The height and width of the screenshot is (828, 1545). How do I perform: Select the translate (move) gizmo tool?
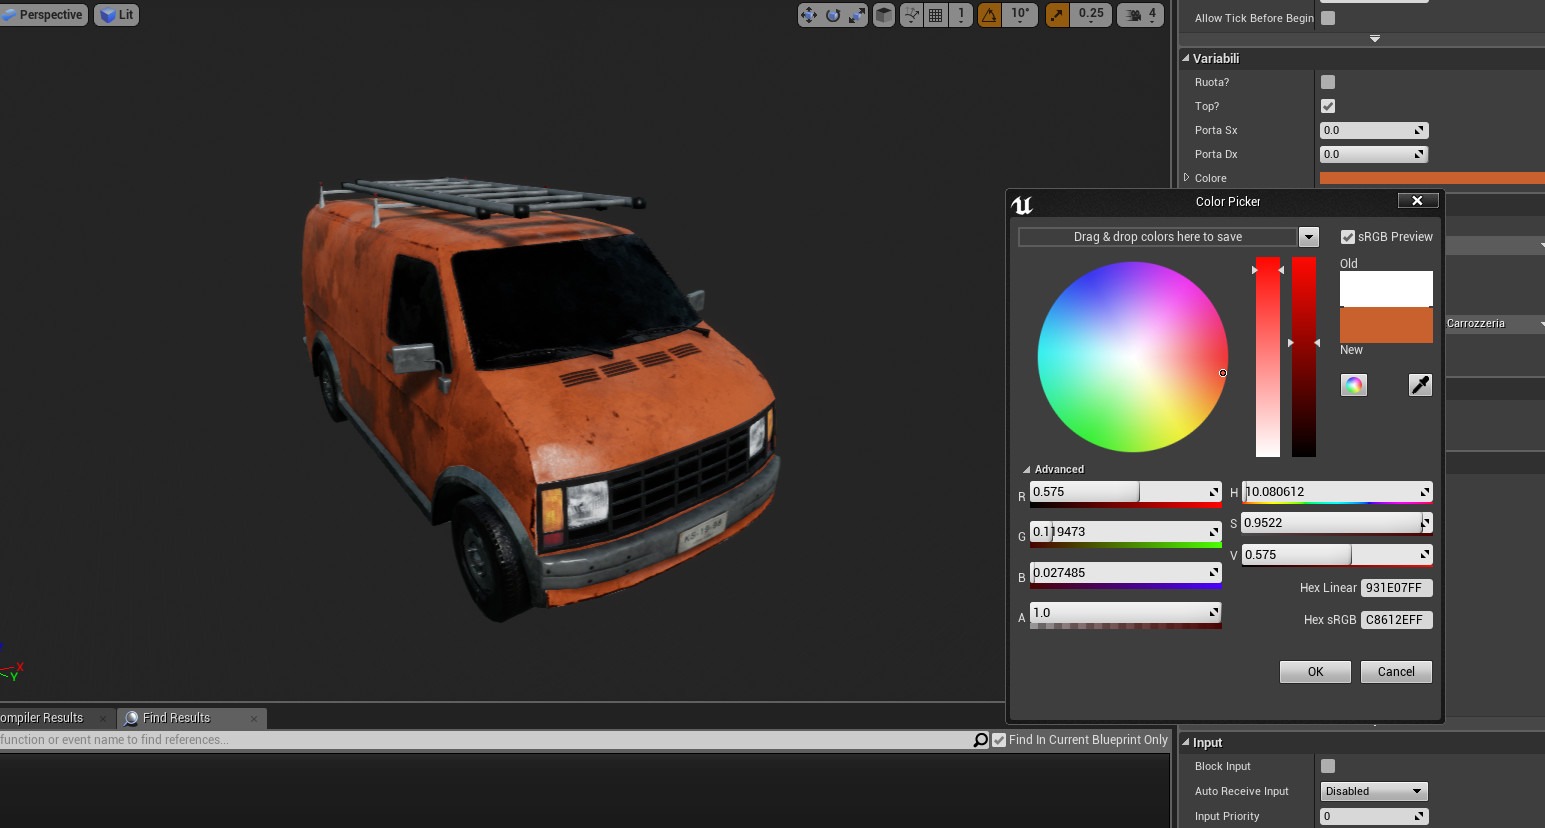pos(809,15)
